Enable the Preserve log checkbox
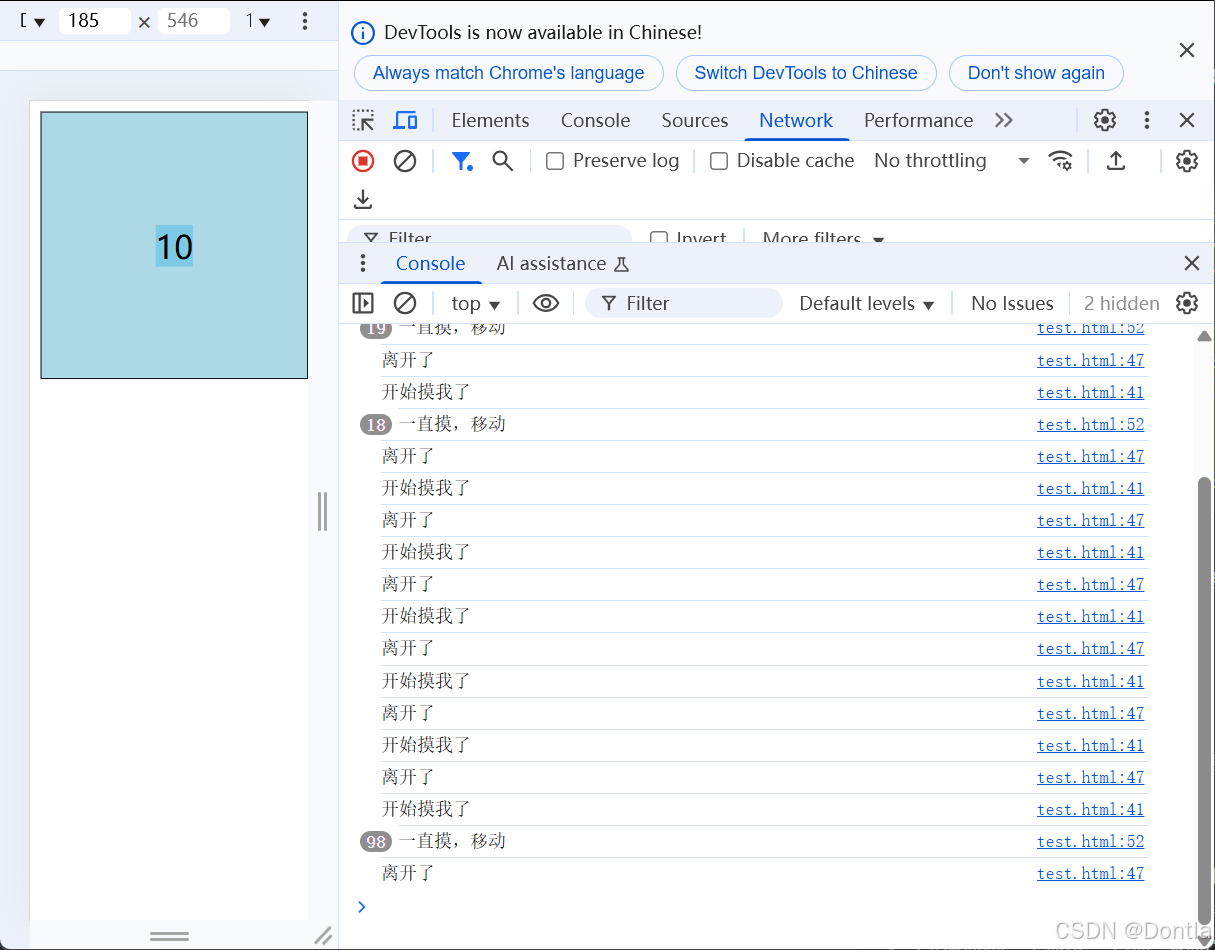 [554, 160]
